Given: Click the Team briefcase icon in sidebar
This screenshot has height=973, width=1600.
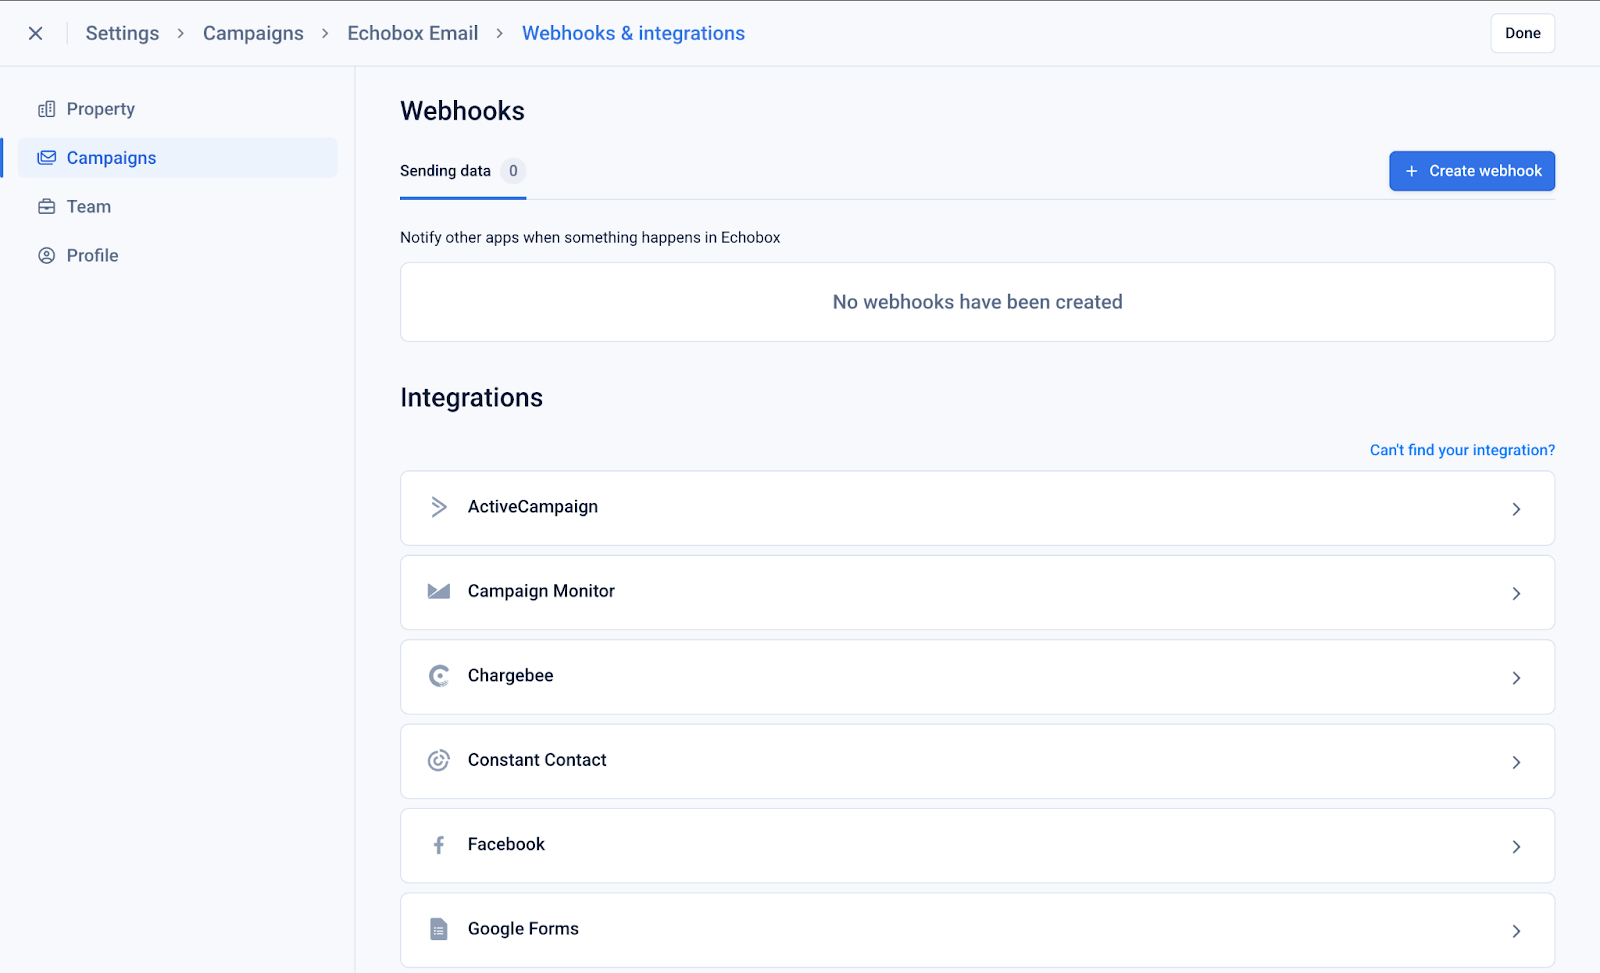Looking at the screenshot, I should [x=46, y=207].
